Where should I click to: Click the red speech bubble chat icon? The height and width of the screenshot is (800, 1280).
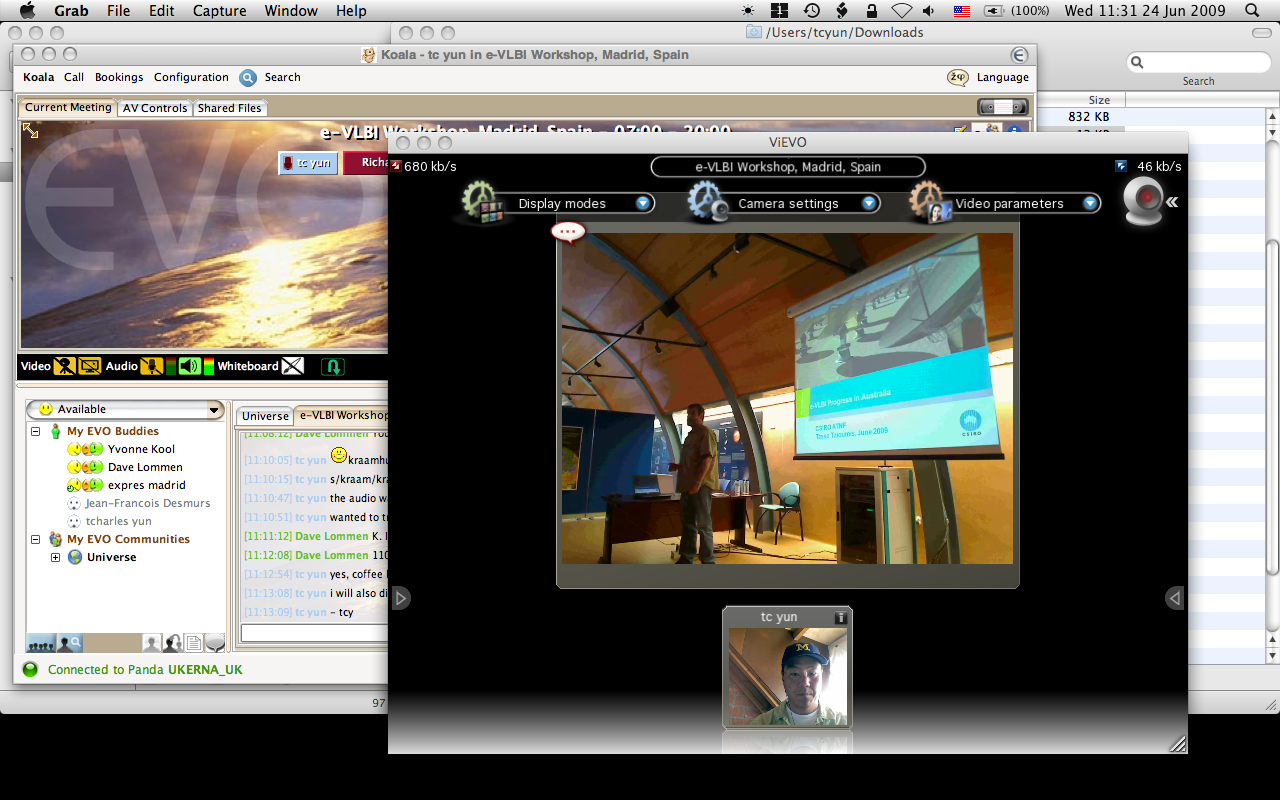(x=568, y=232)
